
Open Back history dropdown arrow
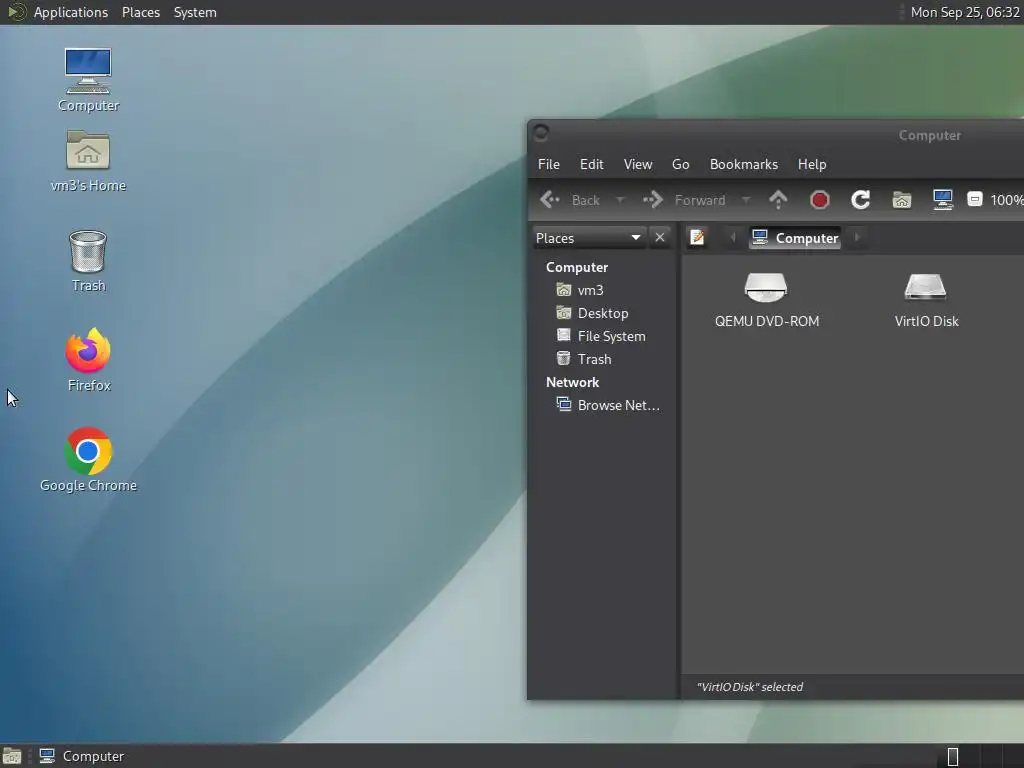pyautogui.click(x=620, y=200)
